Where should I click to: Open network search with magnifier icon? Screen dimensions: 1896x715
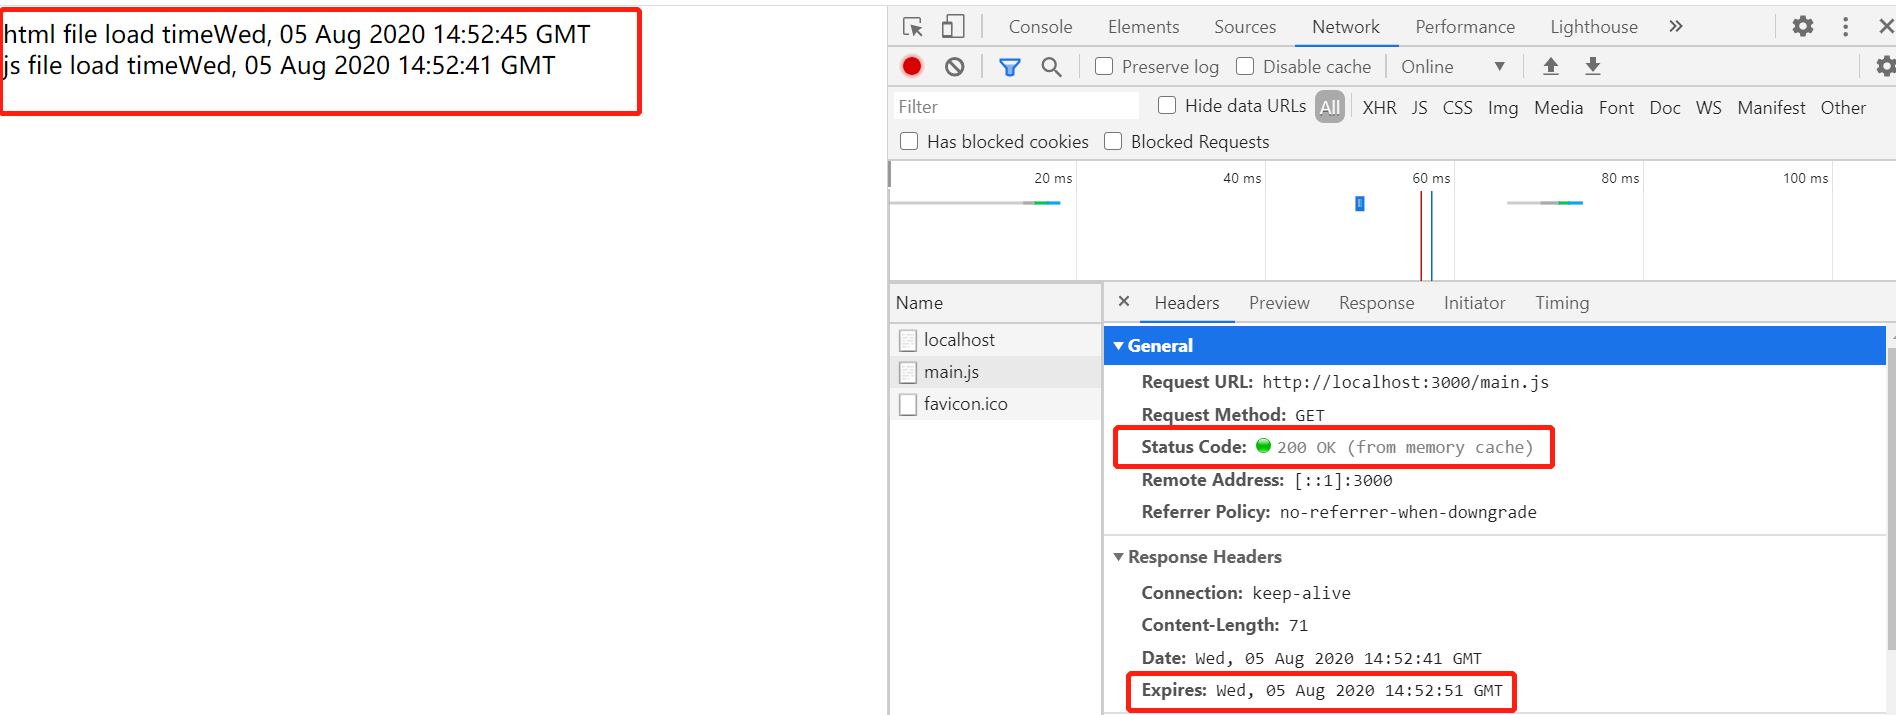(1051, 67)
